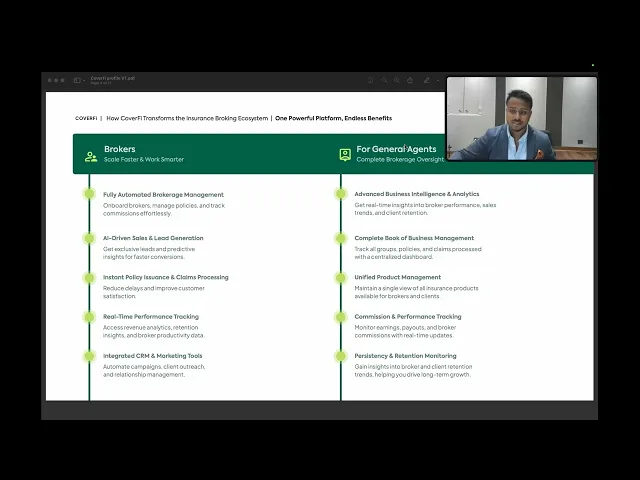This screenshot has width=640, height=480.
Task: Click 'One Powerful Platform, Endless Benefits' heading
Action: tap(333, 118)
